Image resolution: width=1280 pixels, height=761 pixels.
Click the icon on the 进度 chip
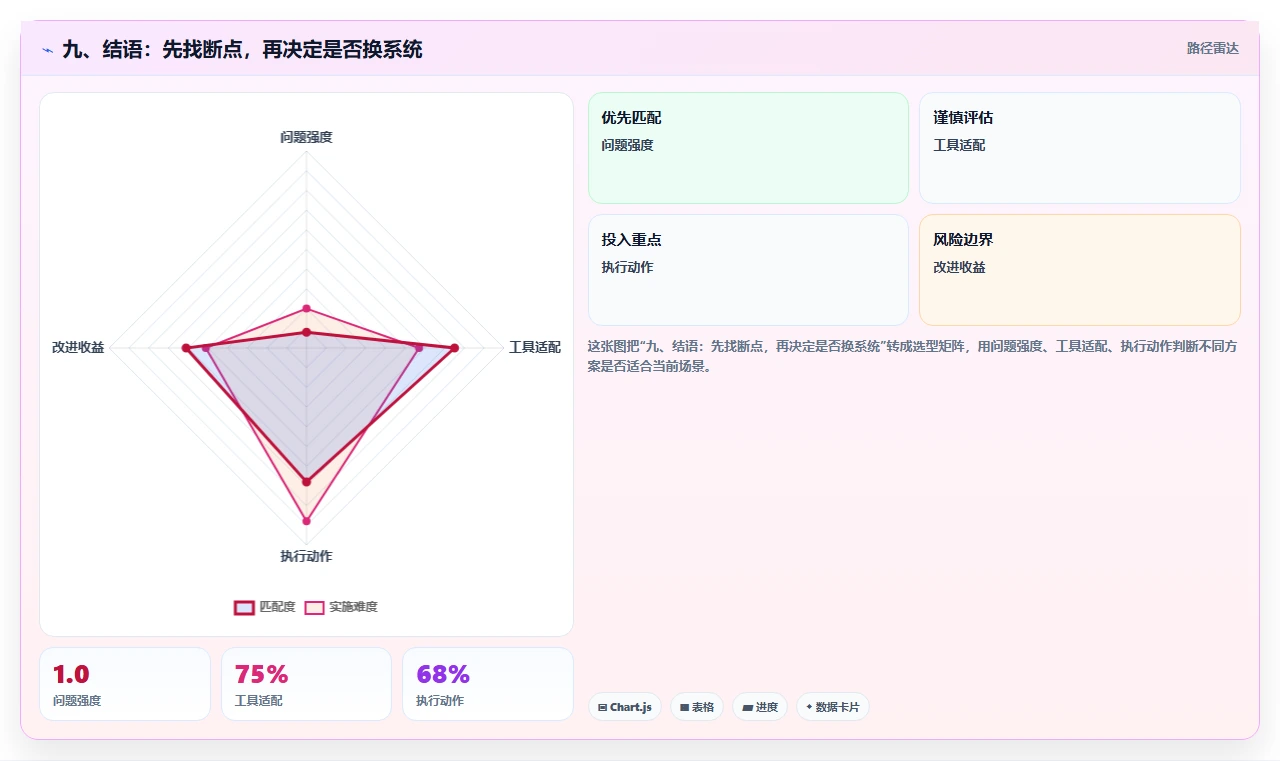[x=747, y=707]
